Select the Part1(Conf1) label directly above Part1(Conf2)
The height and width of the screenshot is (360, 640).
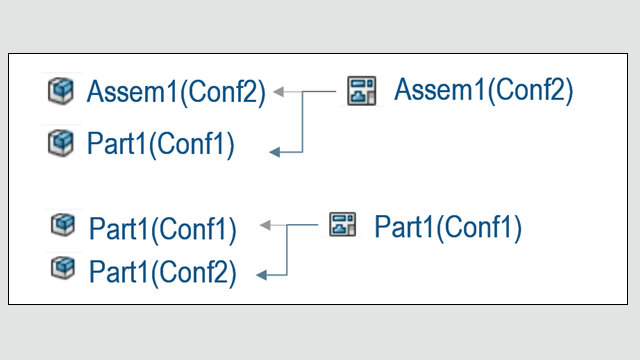(163, 229)
